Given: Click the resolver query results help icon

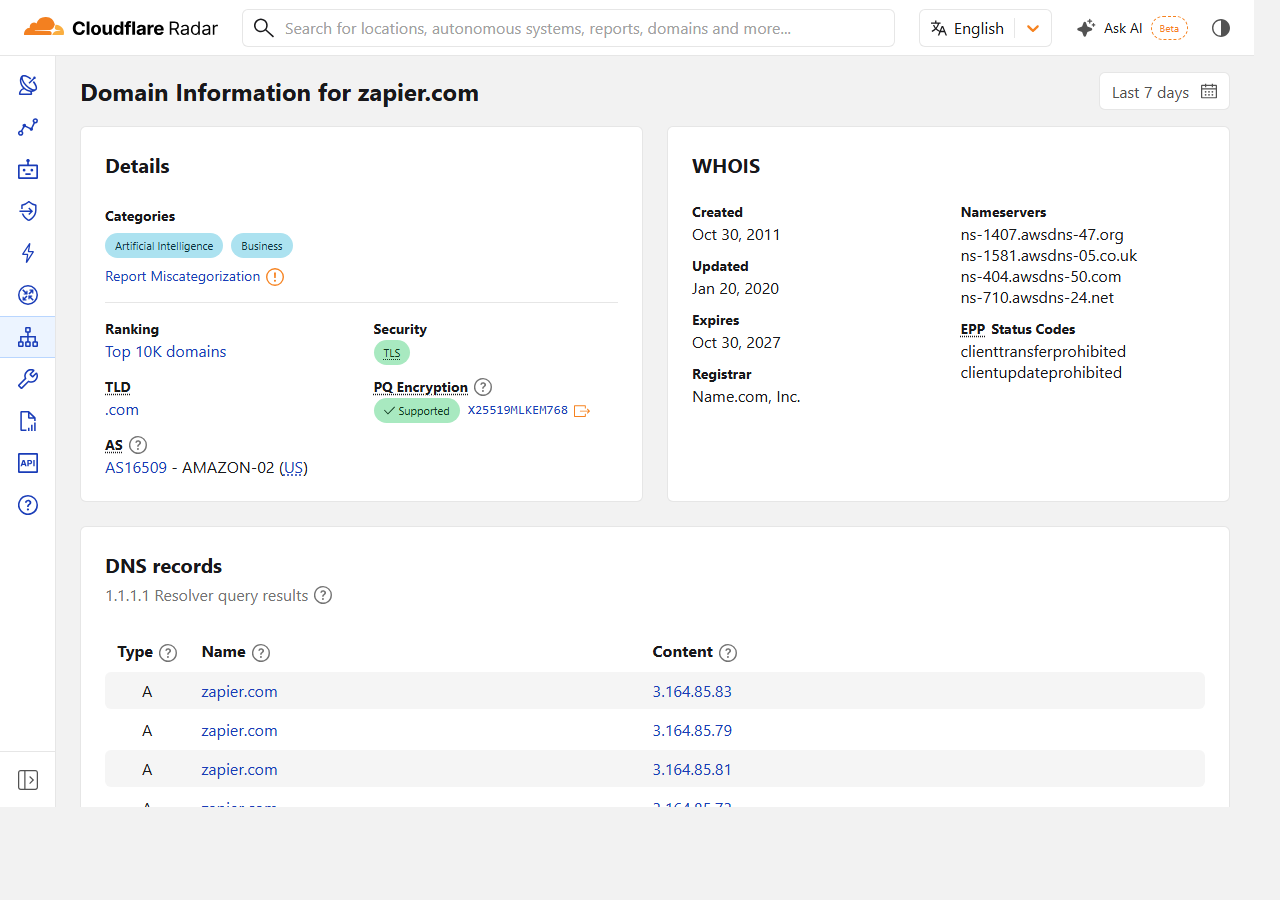Looking at the screenshot, I should coord(323,595).
